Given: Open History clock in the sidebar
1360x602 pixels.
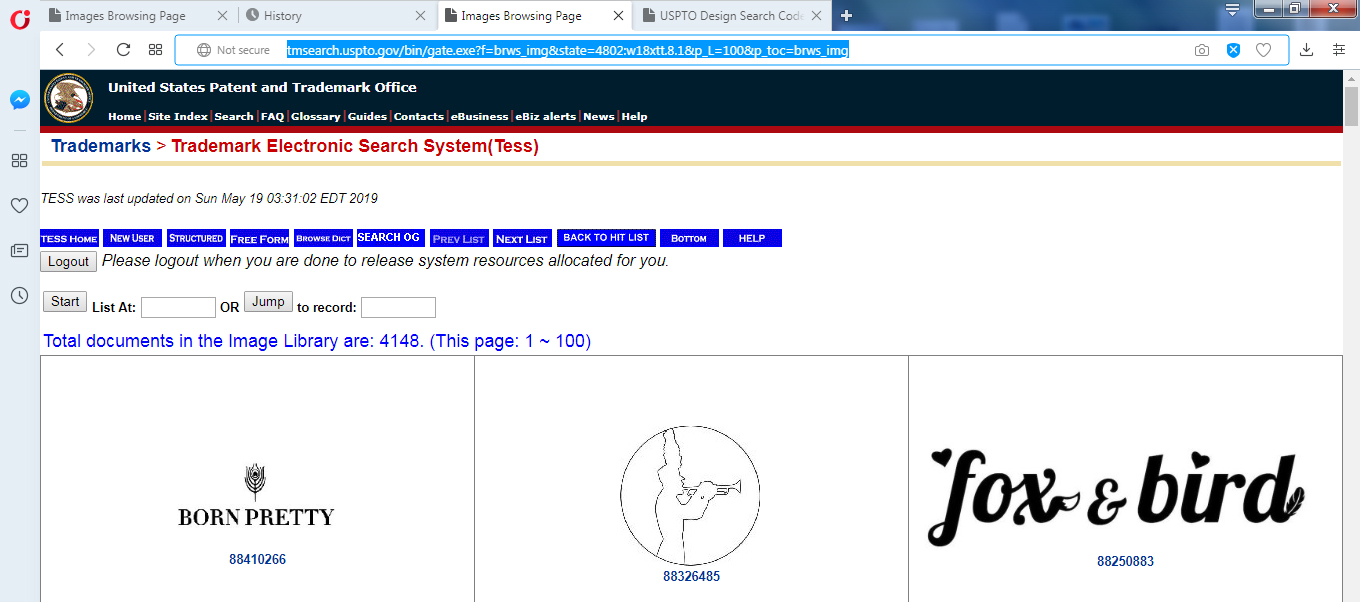Looking at the screenshot, I should pyautogui.click(x=19, y=295).
